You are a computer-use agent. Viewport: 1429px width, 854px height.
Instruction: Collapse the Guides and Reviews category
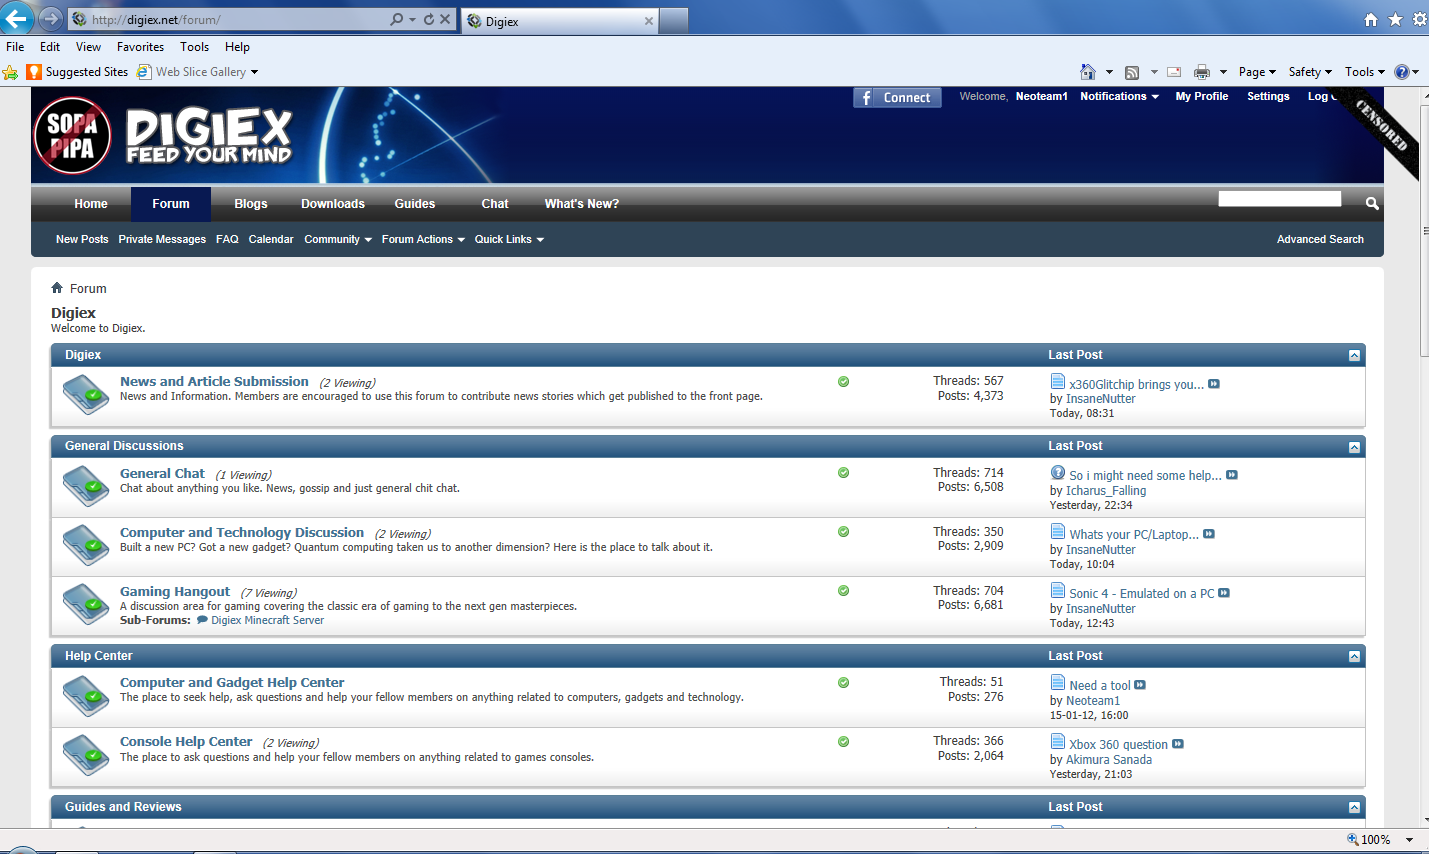1354,808
